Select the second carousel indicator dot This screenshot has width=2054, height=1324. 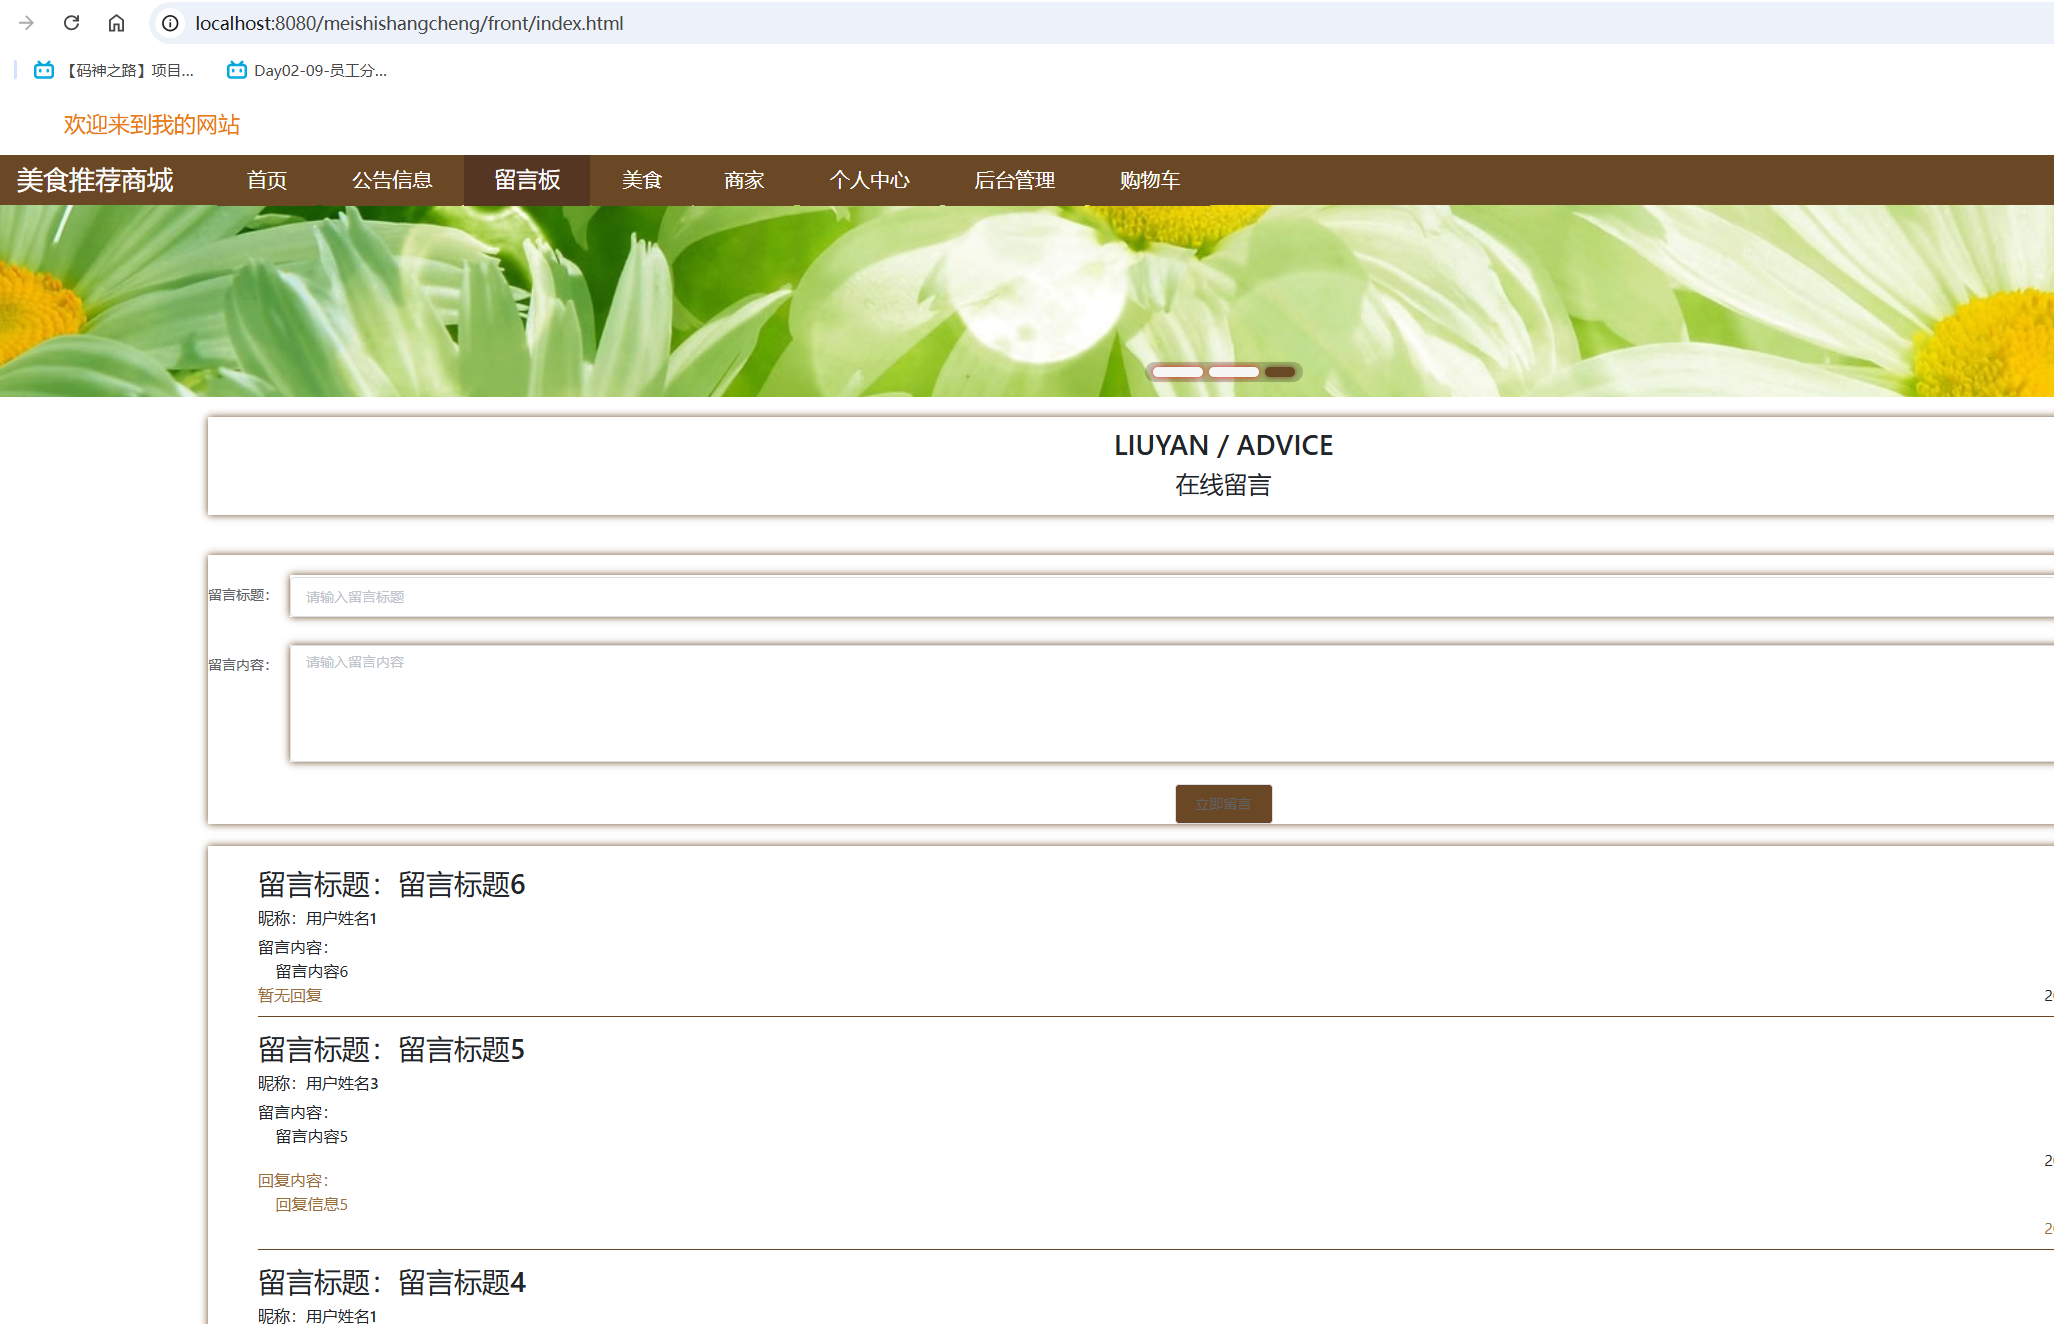1233,372
